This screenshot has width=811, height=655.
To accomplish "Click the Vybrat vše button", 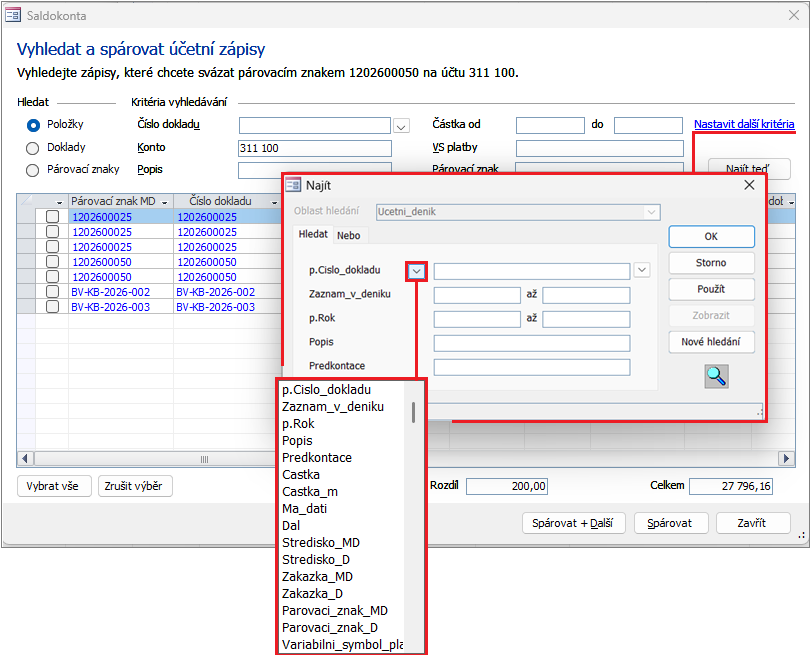I will [54, 486].
